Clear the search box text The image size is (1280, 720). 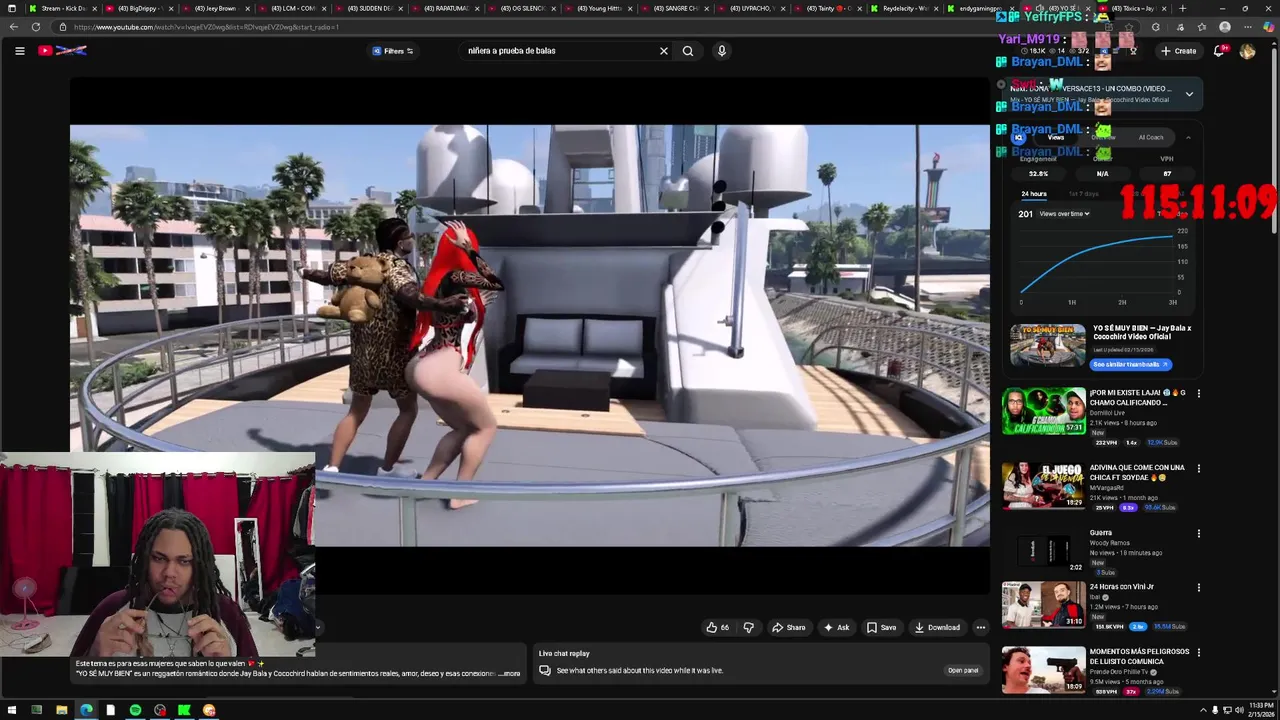click(x=663, y=51)
